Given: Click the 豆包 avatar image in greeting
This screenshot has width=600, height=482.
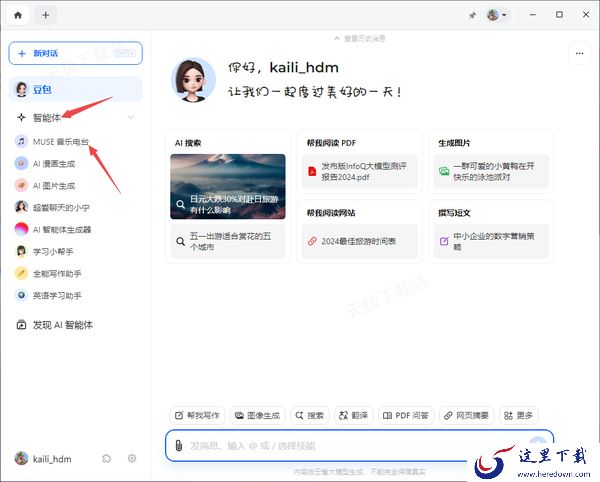Looking at the screenshot, I should [193, 80].
